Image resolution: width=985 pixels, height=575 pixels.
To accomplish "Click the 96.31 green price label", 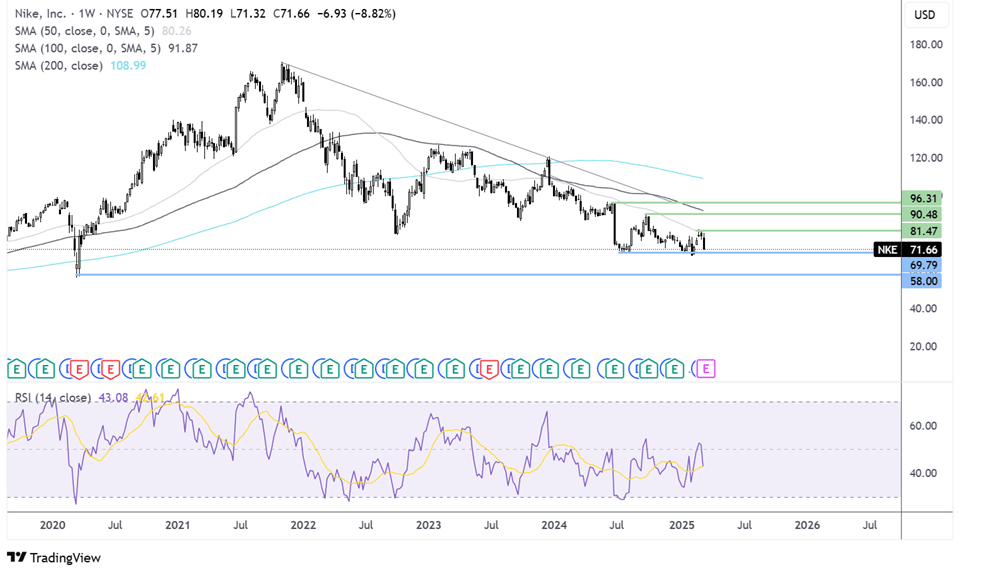I will tap(922, 199).
